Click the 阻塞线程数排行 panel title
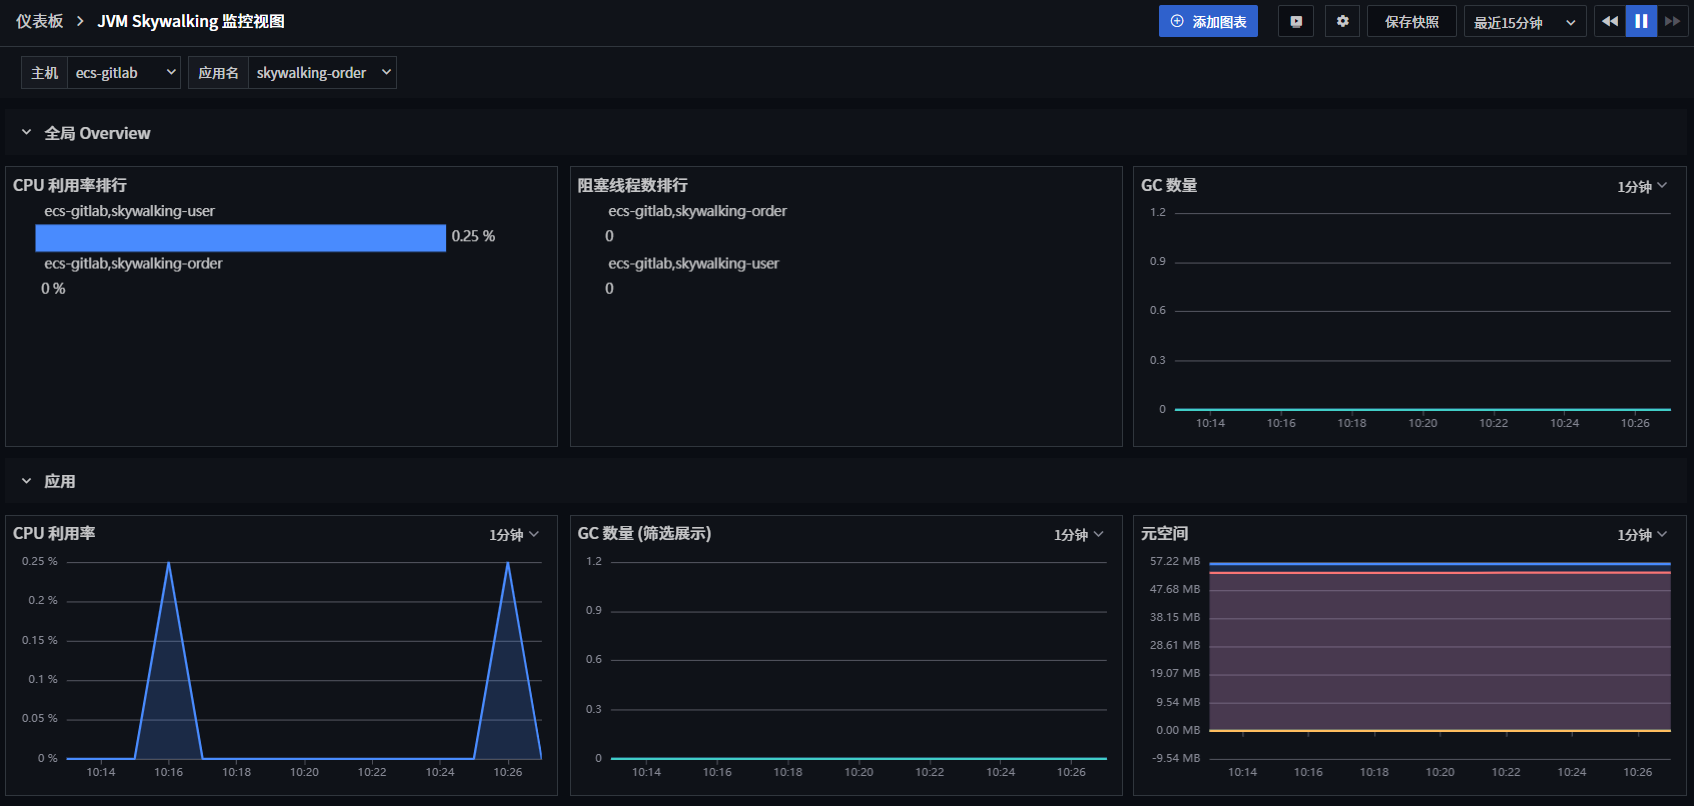The height and width of the screenshot is (806, 1694). click(x=633, y=185)
